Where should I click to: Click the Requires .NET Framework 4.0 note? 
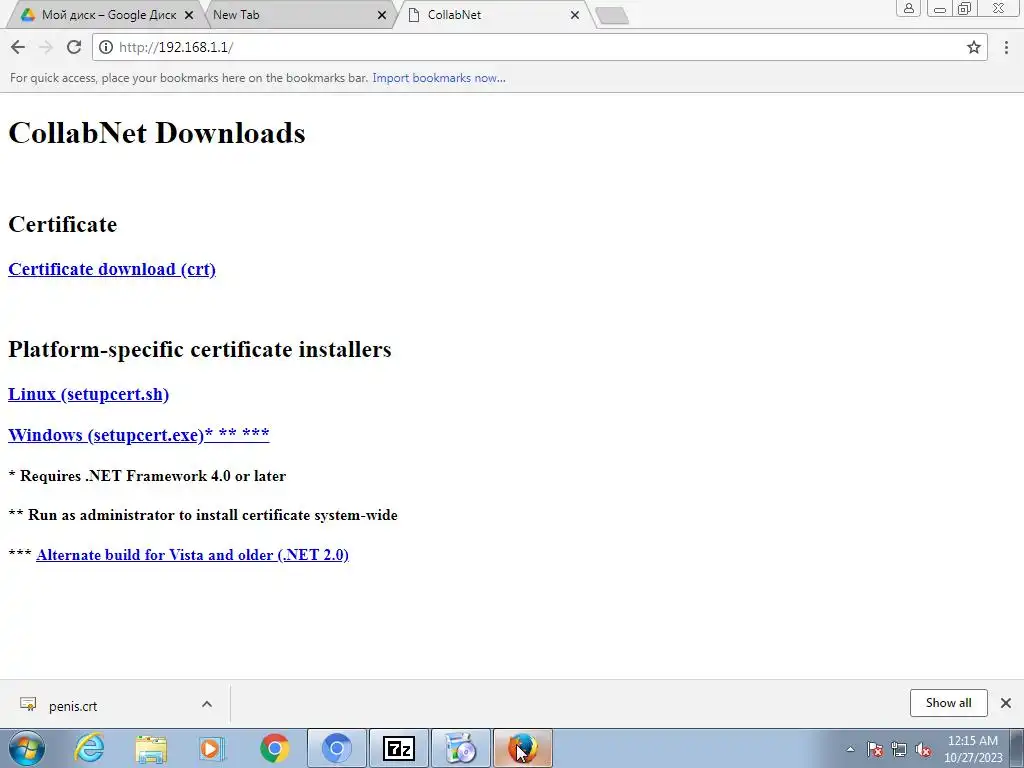[x=147, y=475]
